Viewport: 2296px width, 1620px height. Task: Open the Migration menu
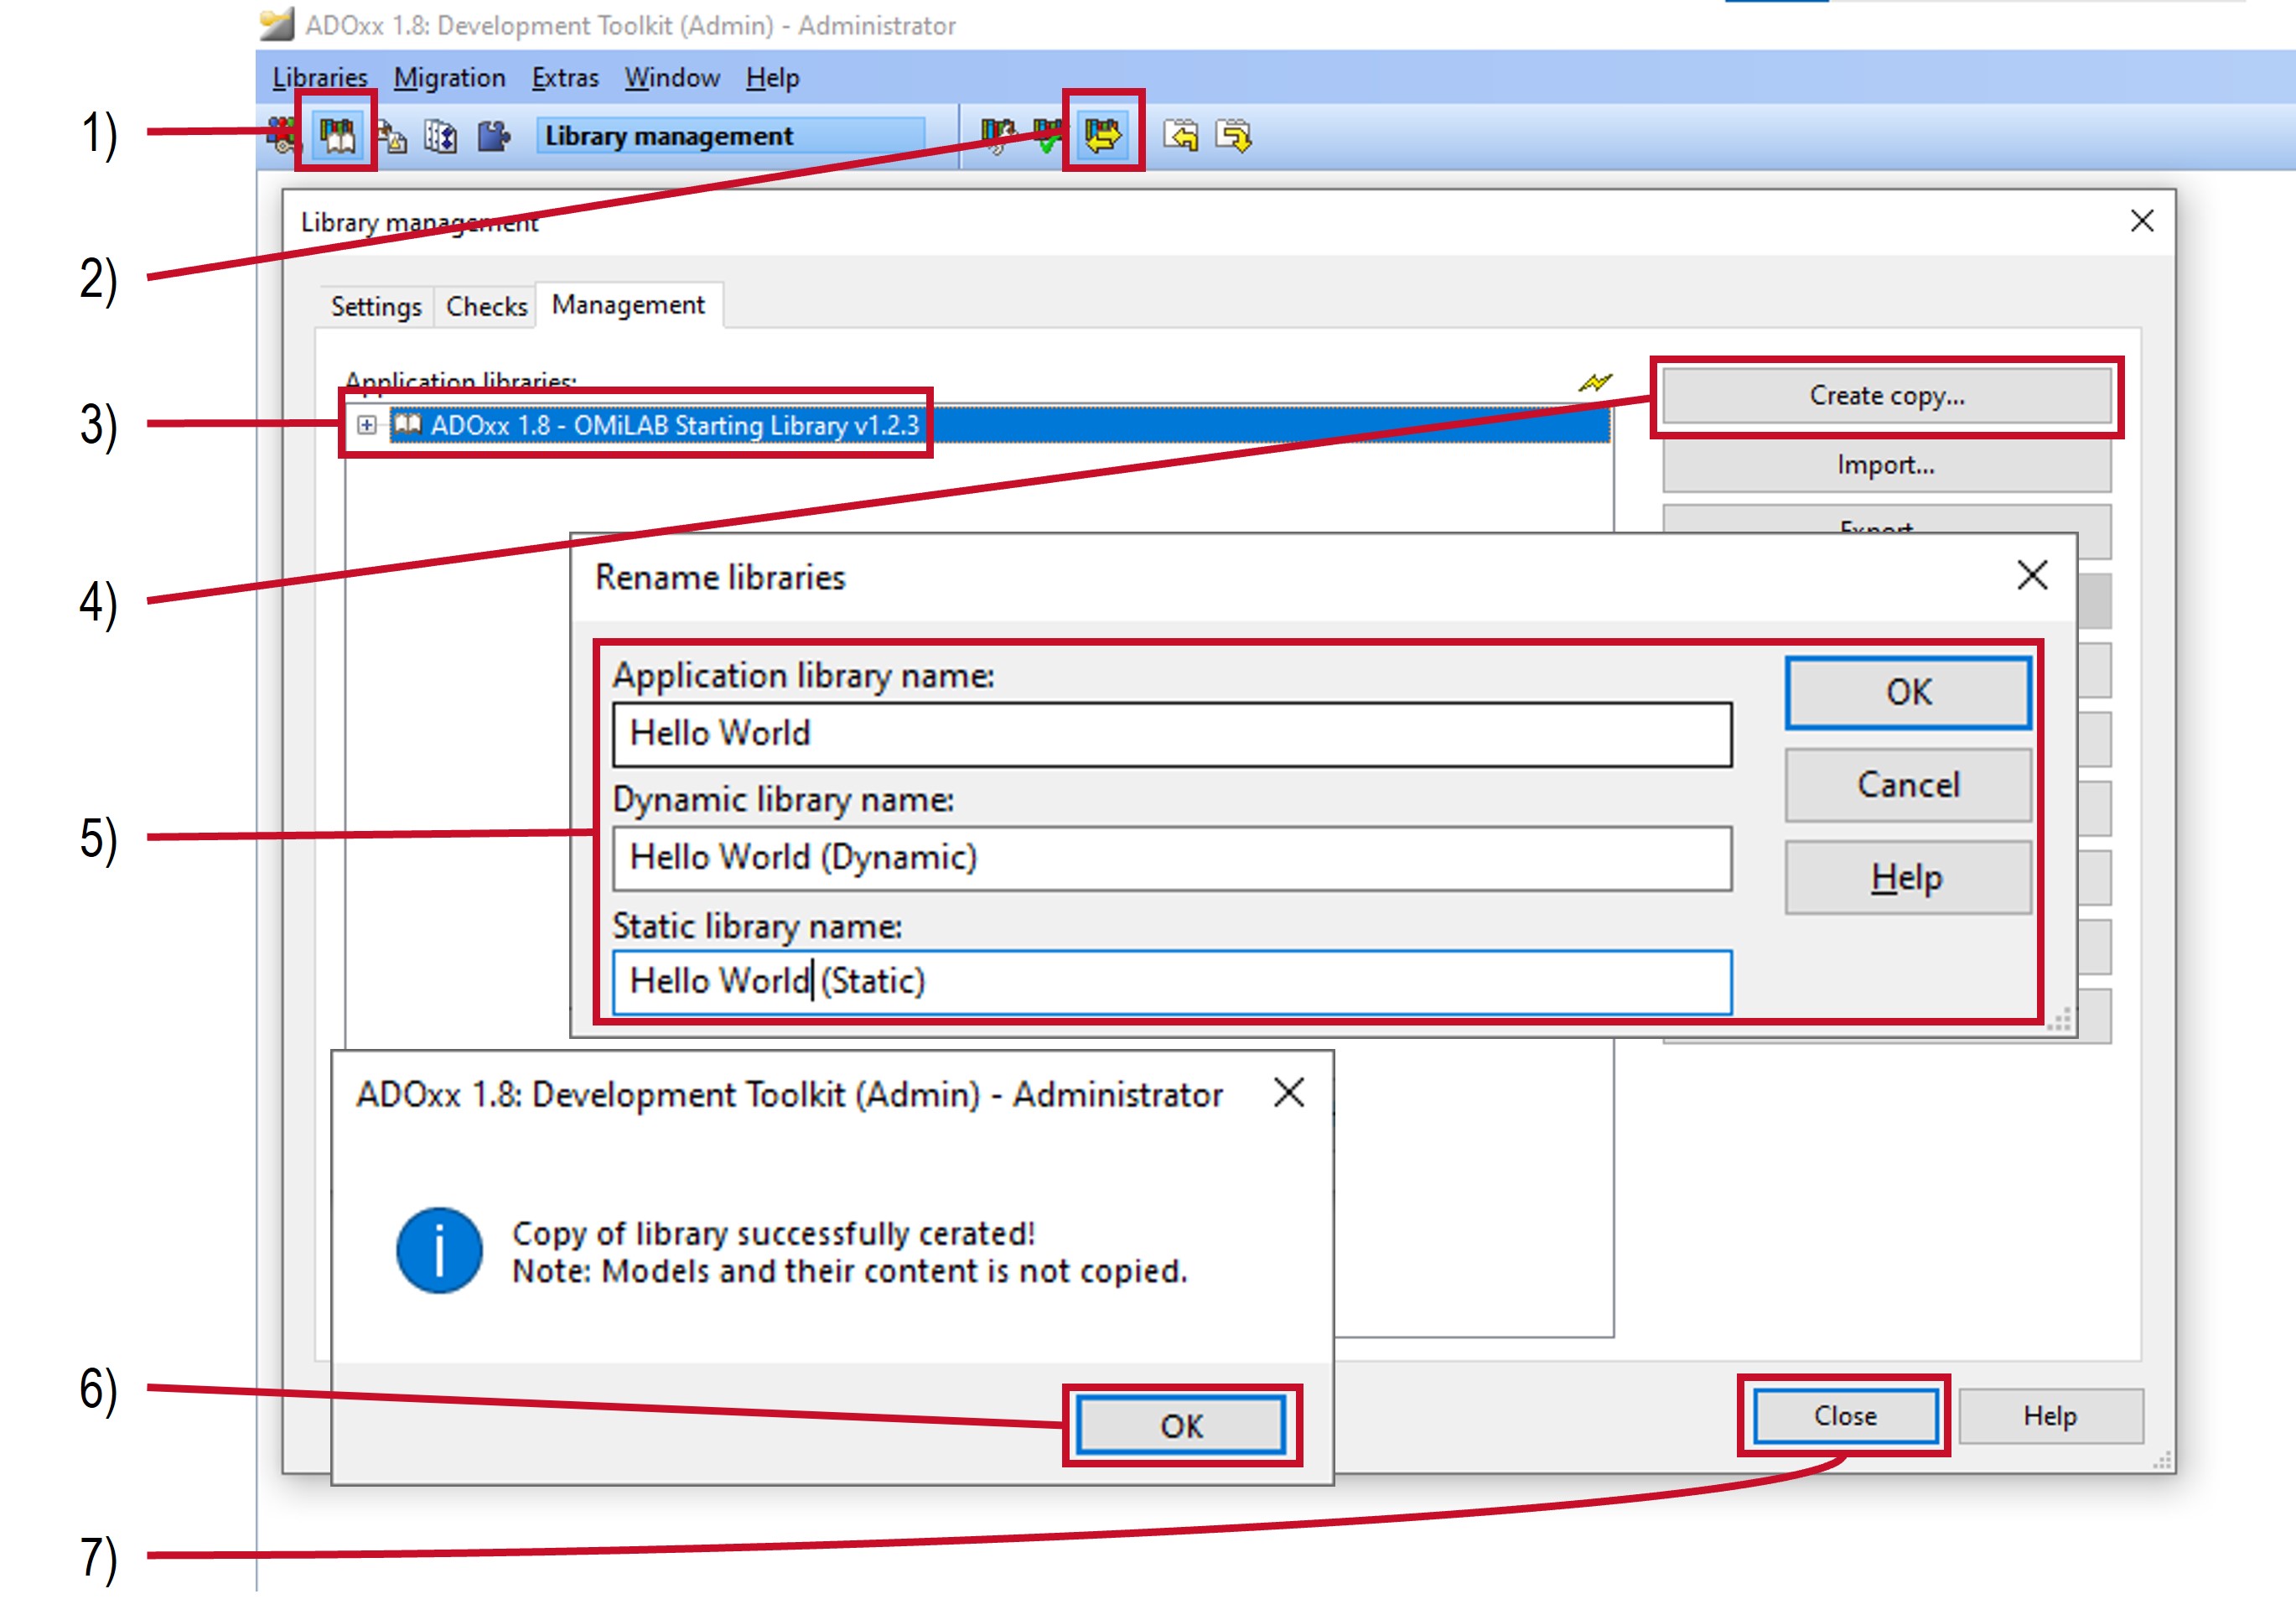click(449, 77)
